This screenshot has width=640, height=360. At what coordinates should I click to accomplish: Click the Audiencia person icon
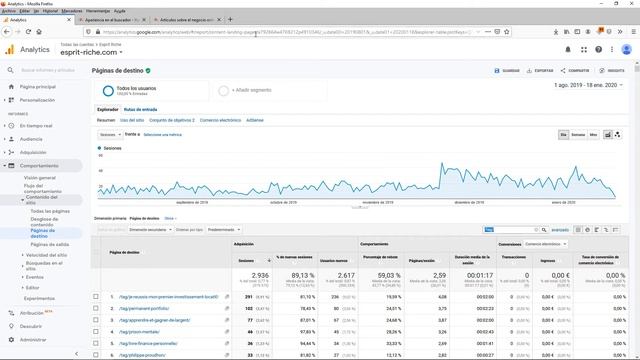[x=11, y=139]
